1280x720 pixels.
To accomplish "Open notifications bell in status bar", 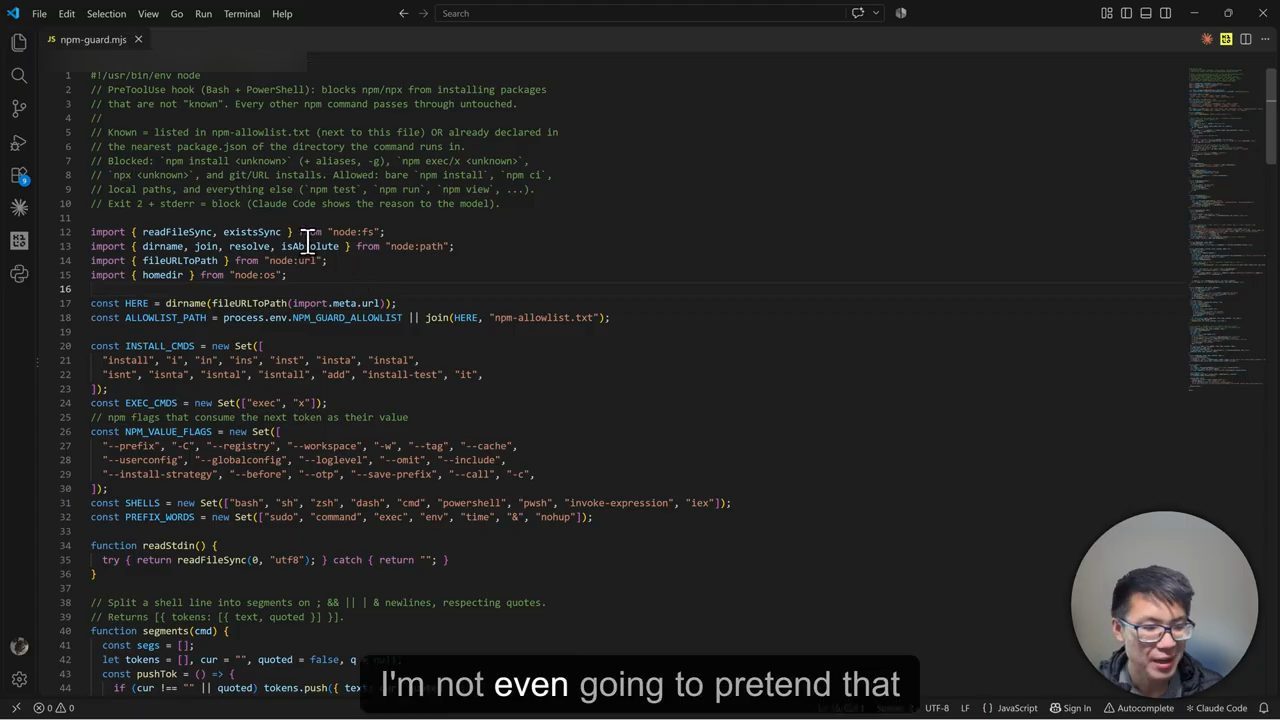I will tap(1264, 708).
